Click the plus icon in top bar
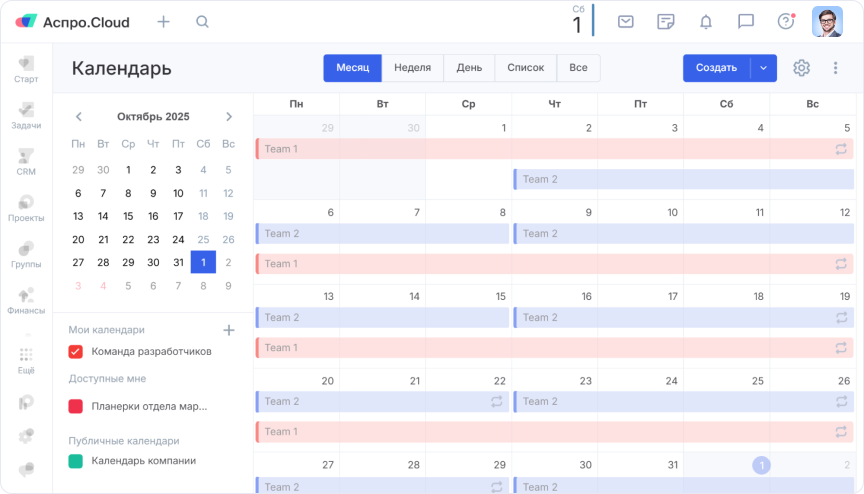The height and width of the screenshot is (494, 864). 164,21
